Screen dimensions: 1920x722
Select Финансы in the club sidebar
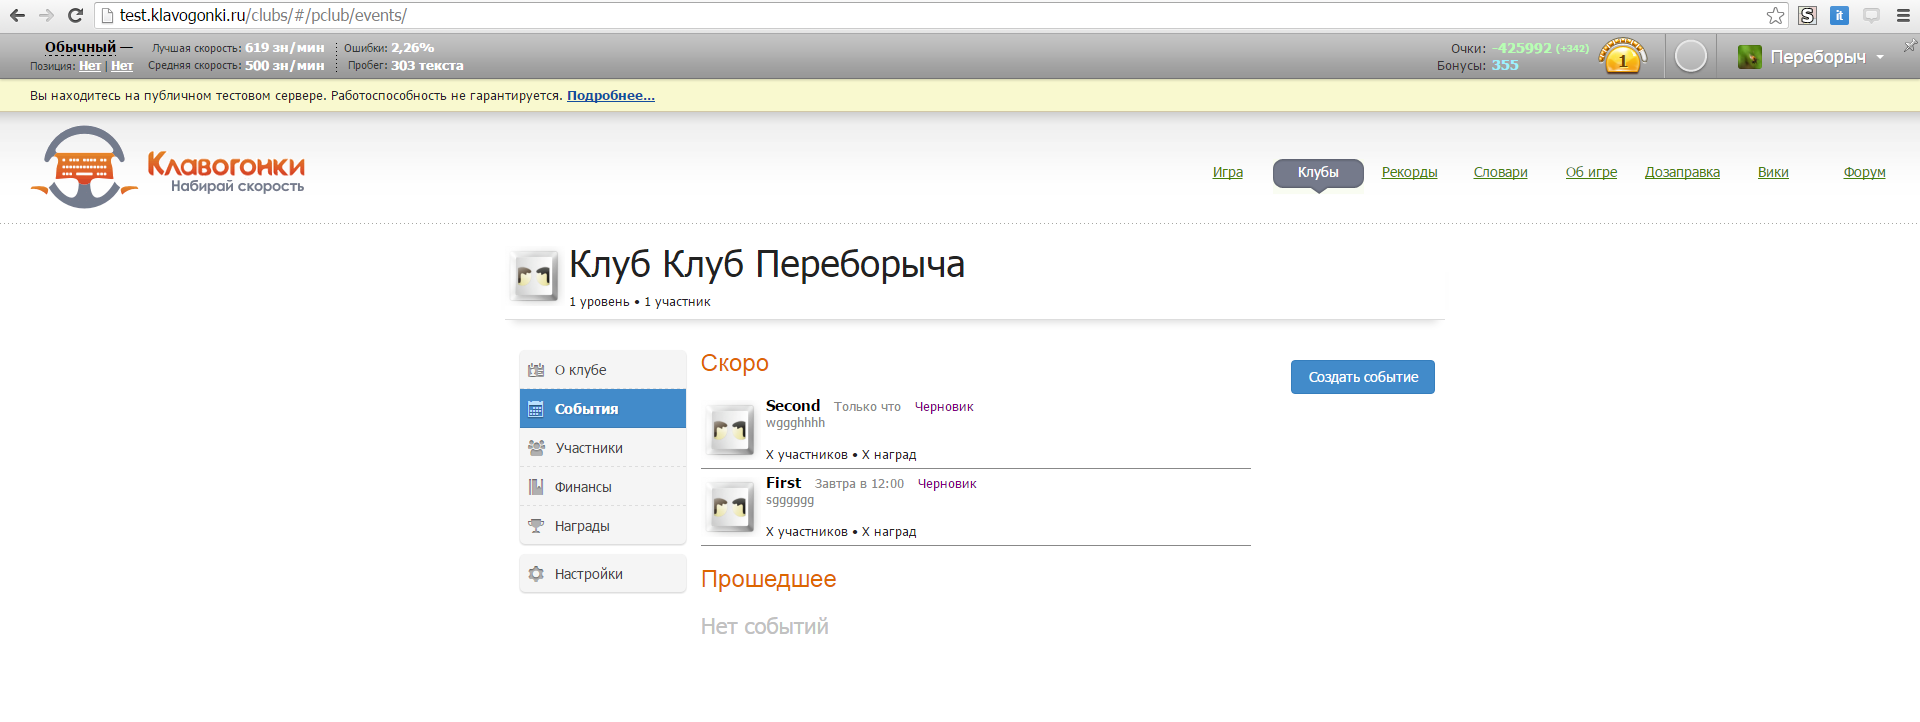(583, 487)
